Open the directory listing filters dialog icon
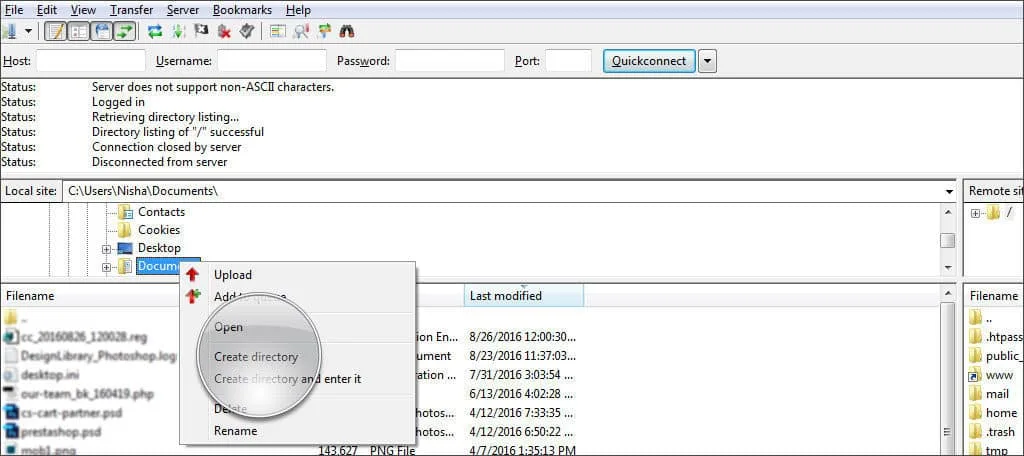 coord(278,31)
